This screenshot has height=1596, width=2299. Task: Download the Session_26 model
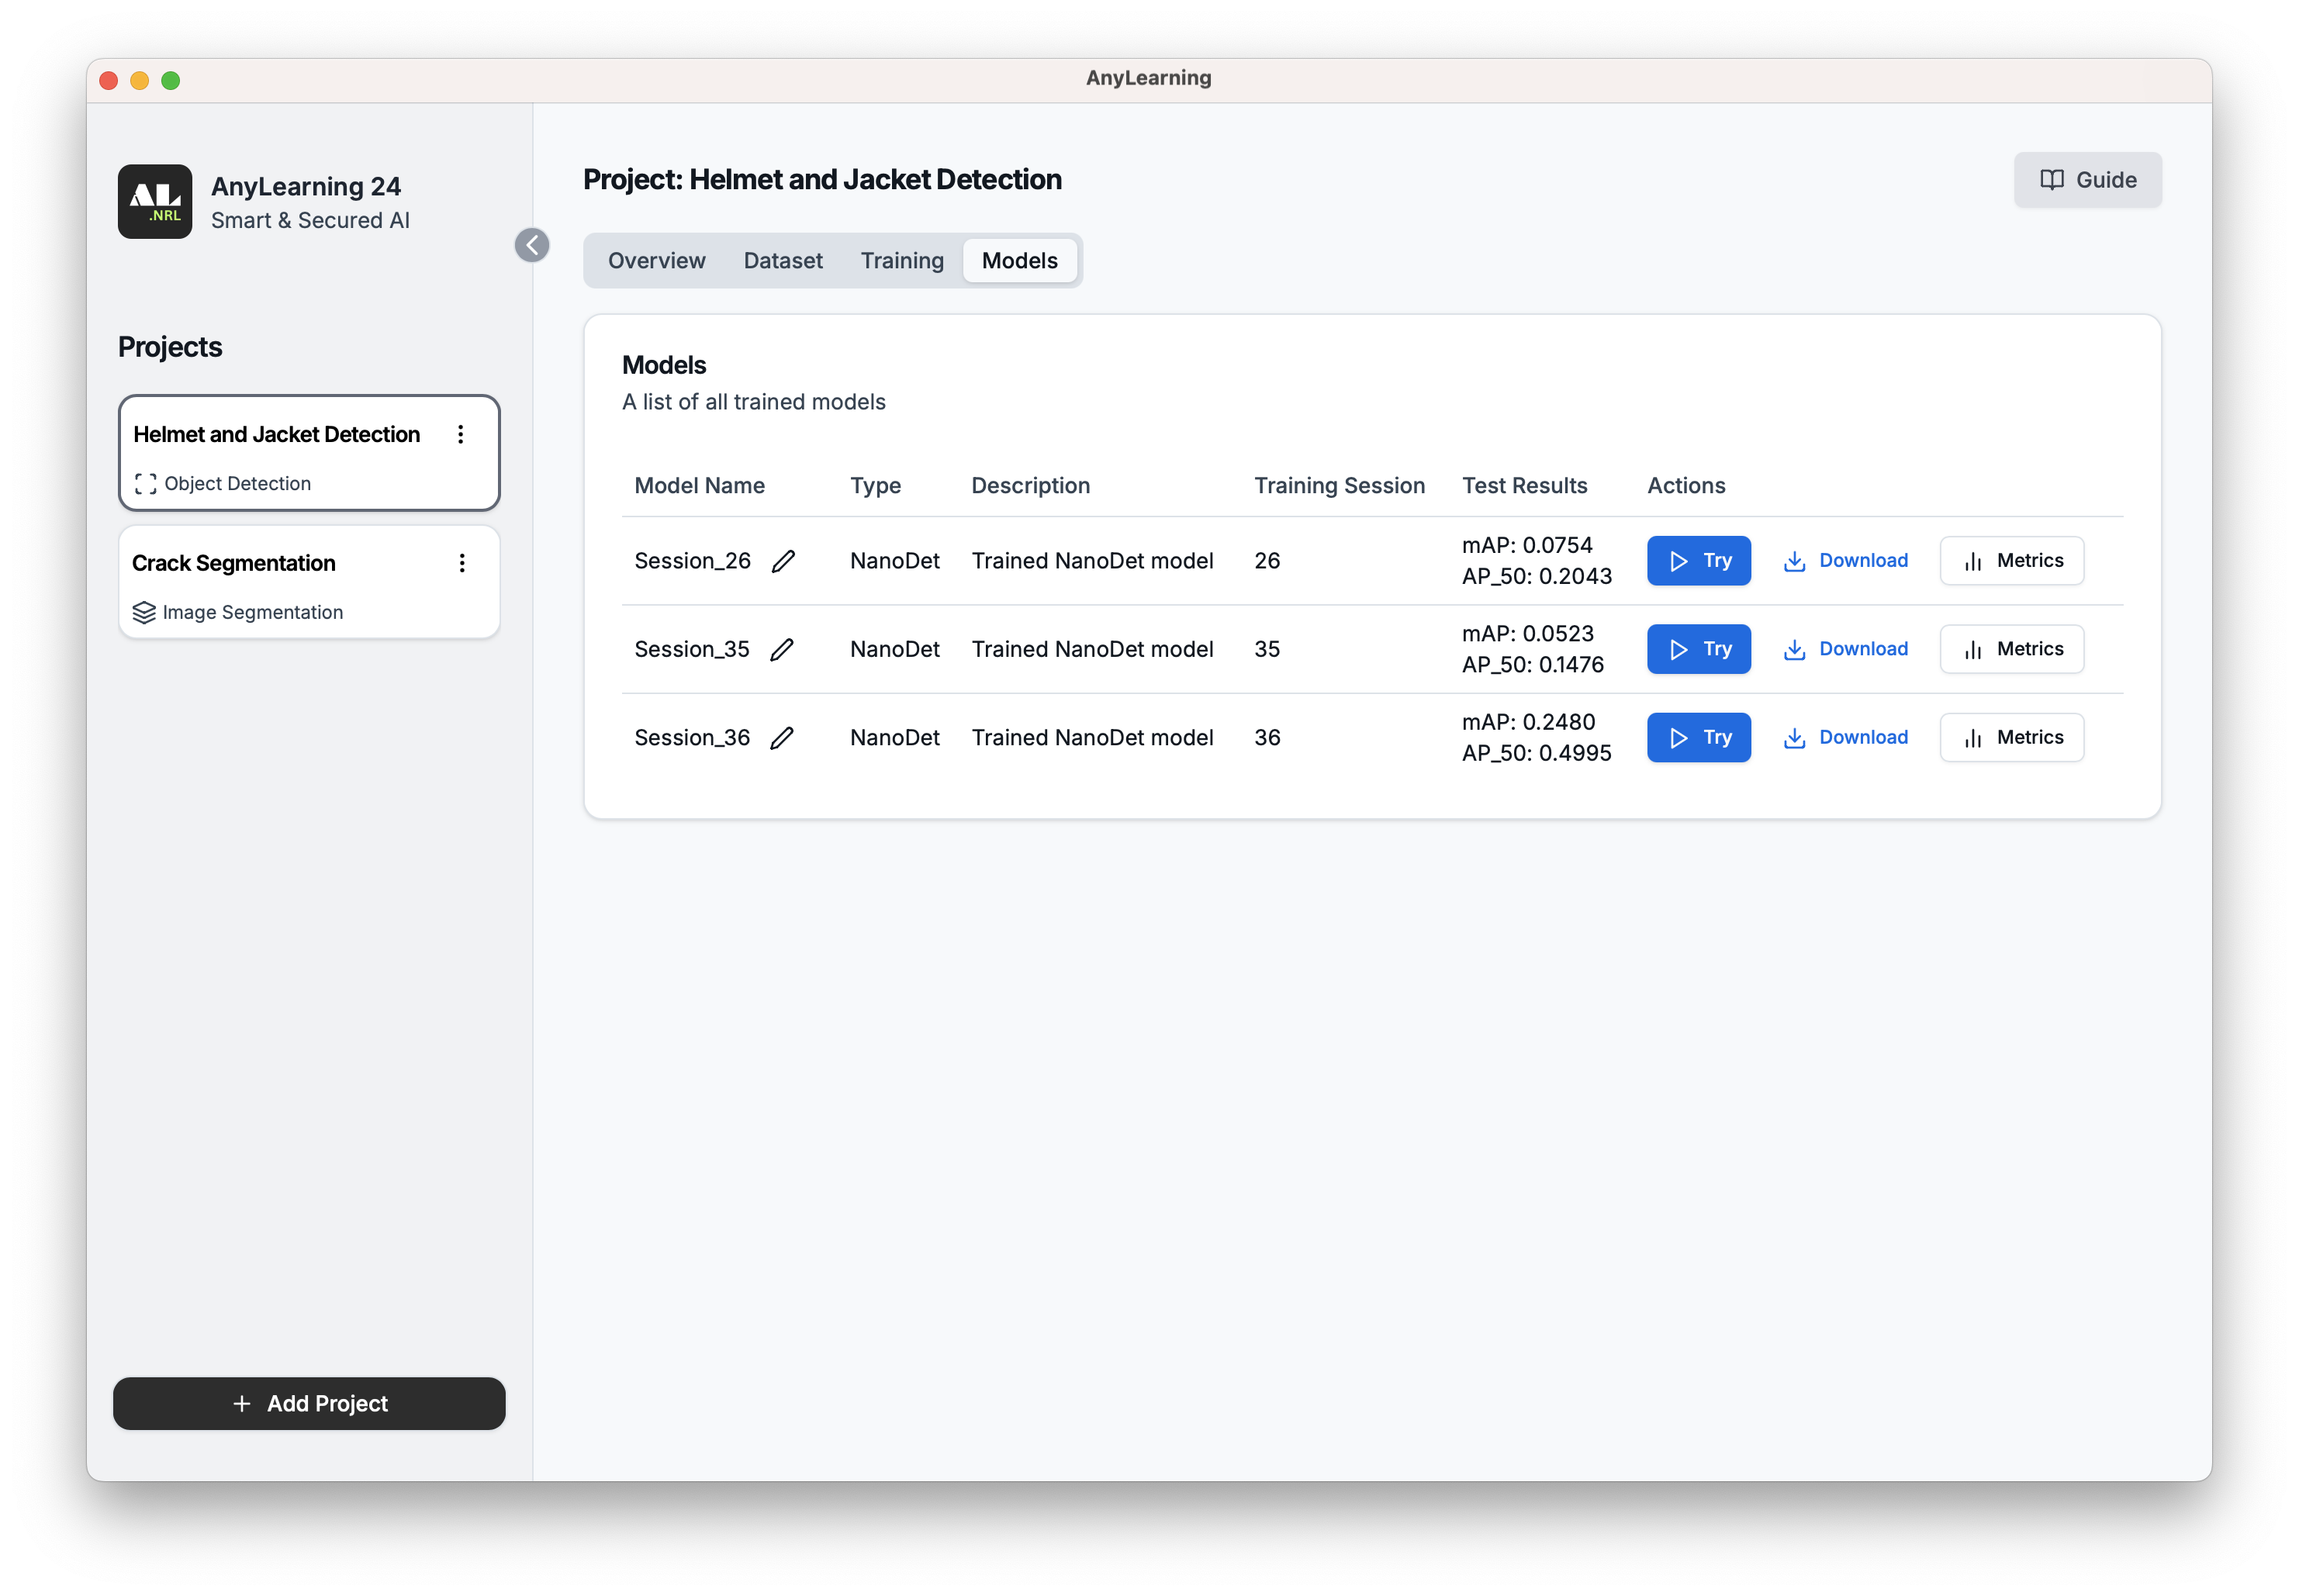click(x=1845, y=560)
